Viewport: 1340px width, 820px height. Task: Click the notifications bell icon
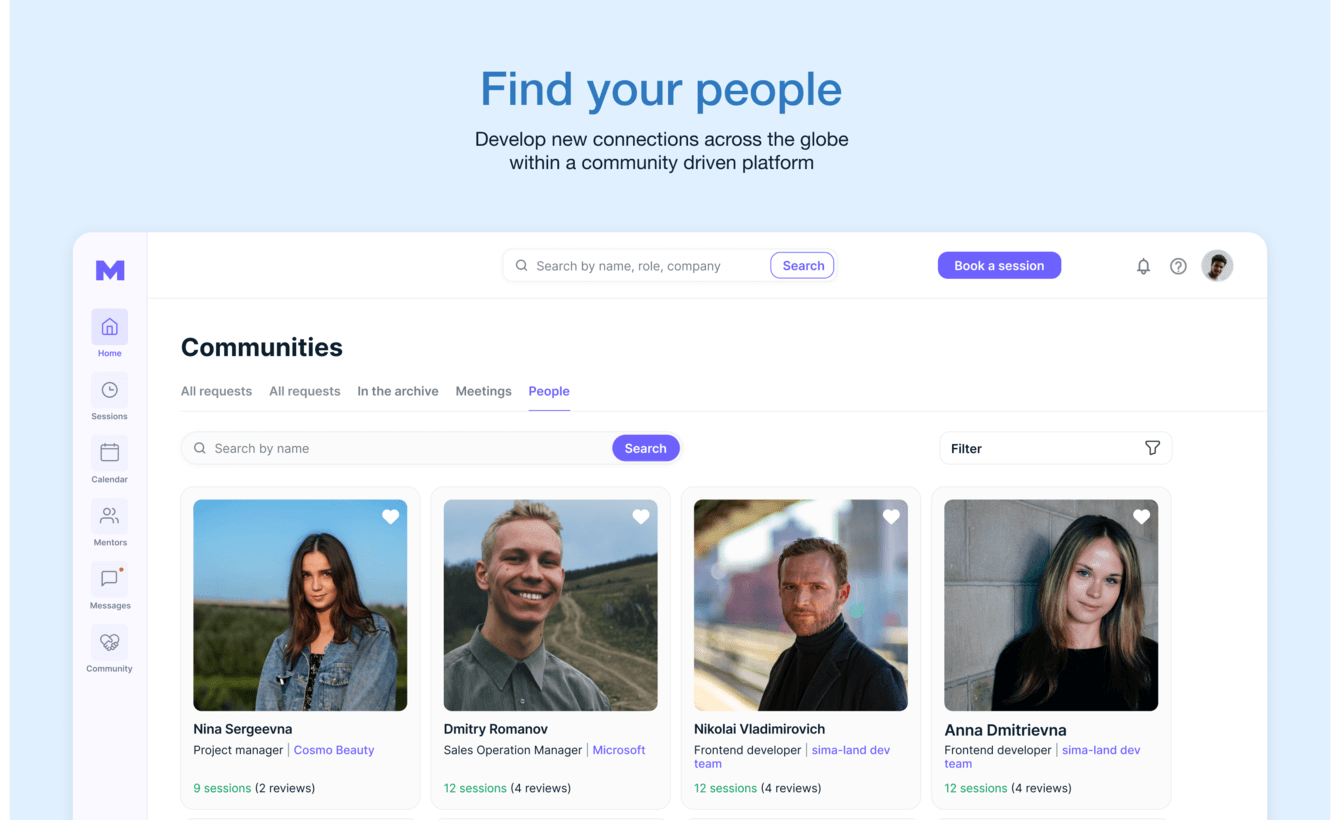(x=1143, y=266)
